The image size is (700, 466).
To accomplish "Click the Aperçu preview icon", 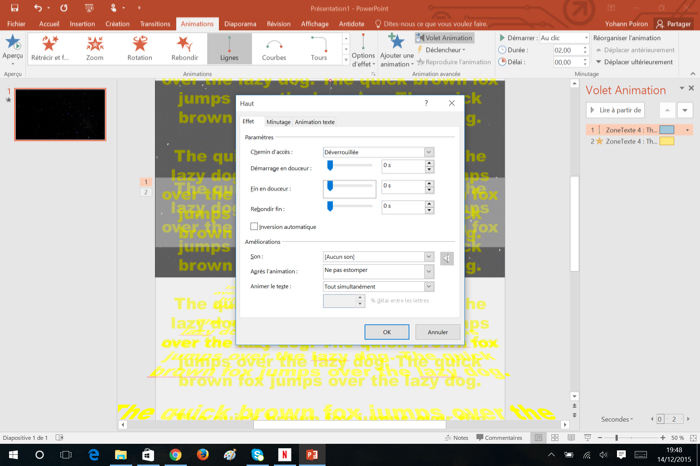I will (13, 44).
